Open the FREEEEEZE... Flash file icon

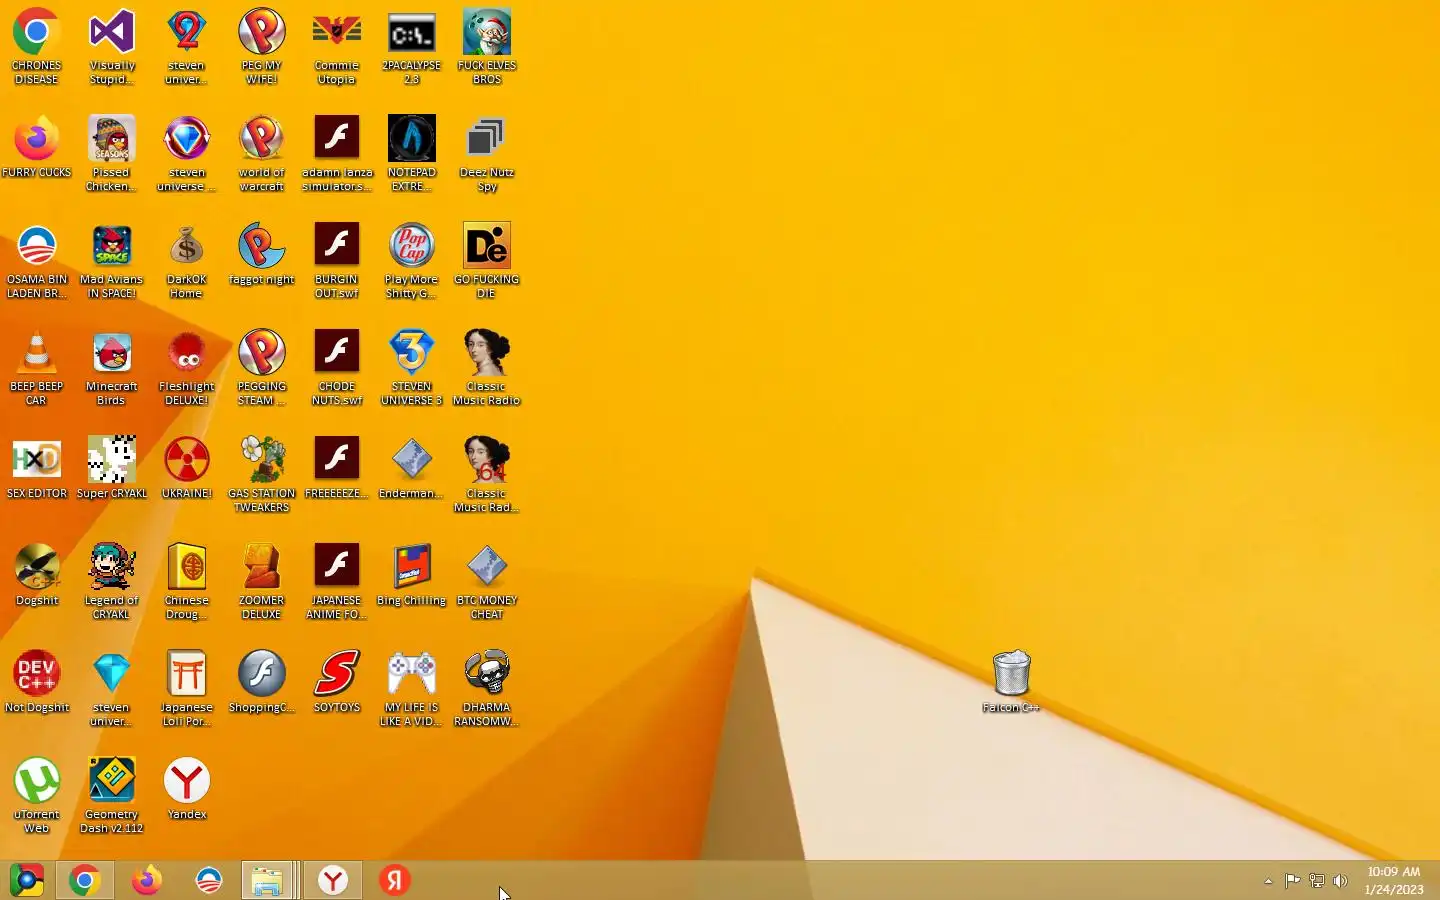(336, 467)
